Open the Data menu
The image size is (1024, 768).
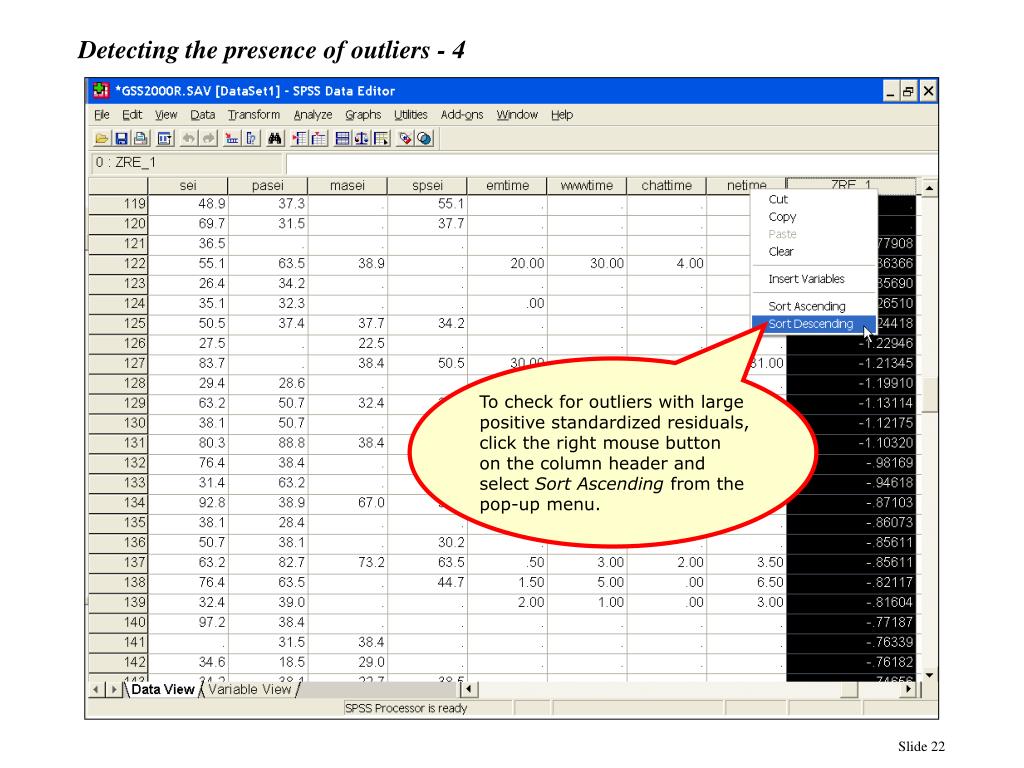202,115
